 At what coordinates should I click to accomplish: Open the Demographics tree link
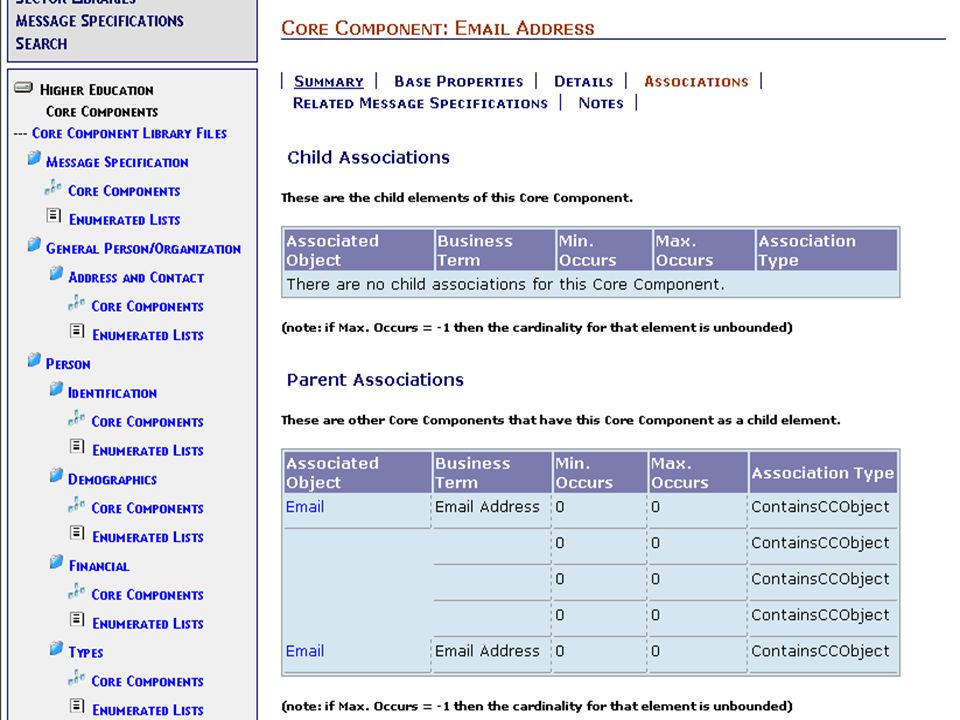113,479
